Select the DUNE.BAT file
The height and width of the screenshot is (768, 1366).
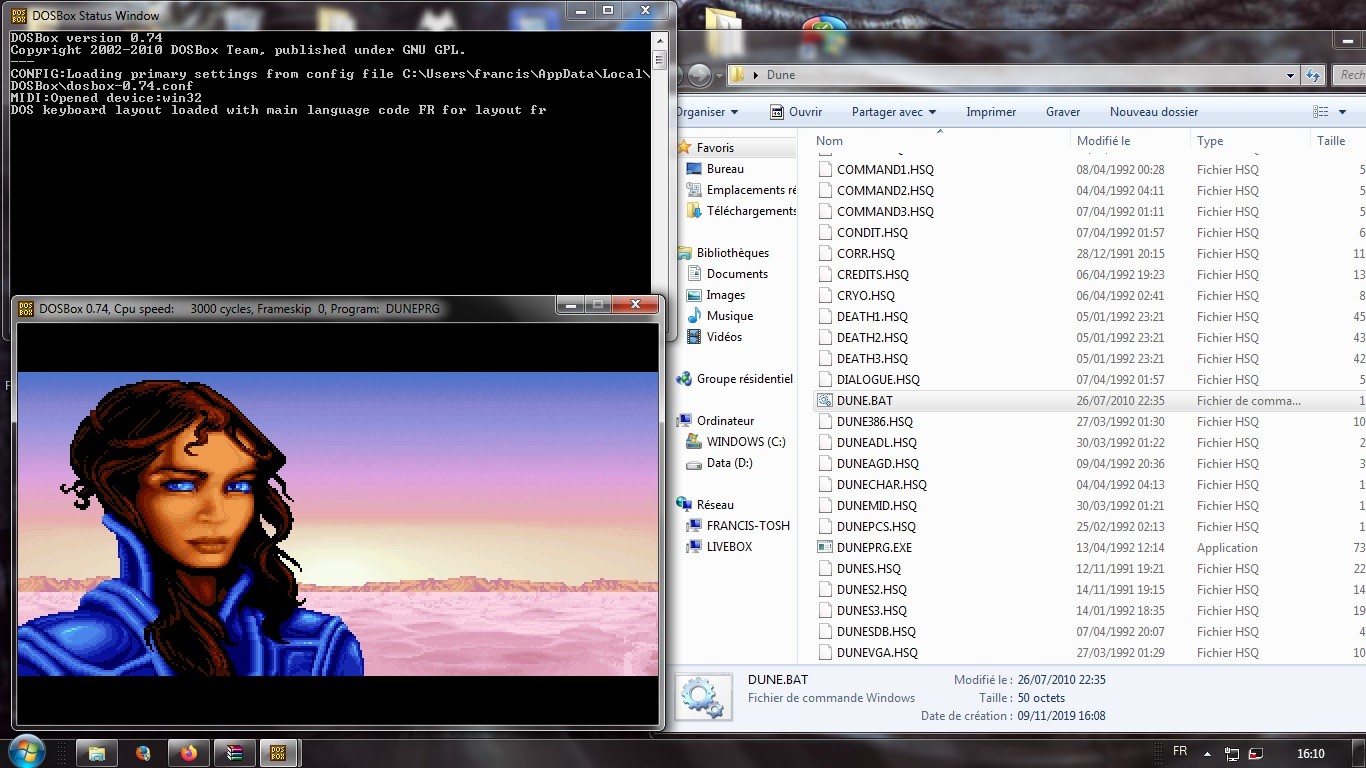1088,400
